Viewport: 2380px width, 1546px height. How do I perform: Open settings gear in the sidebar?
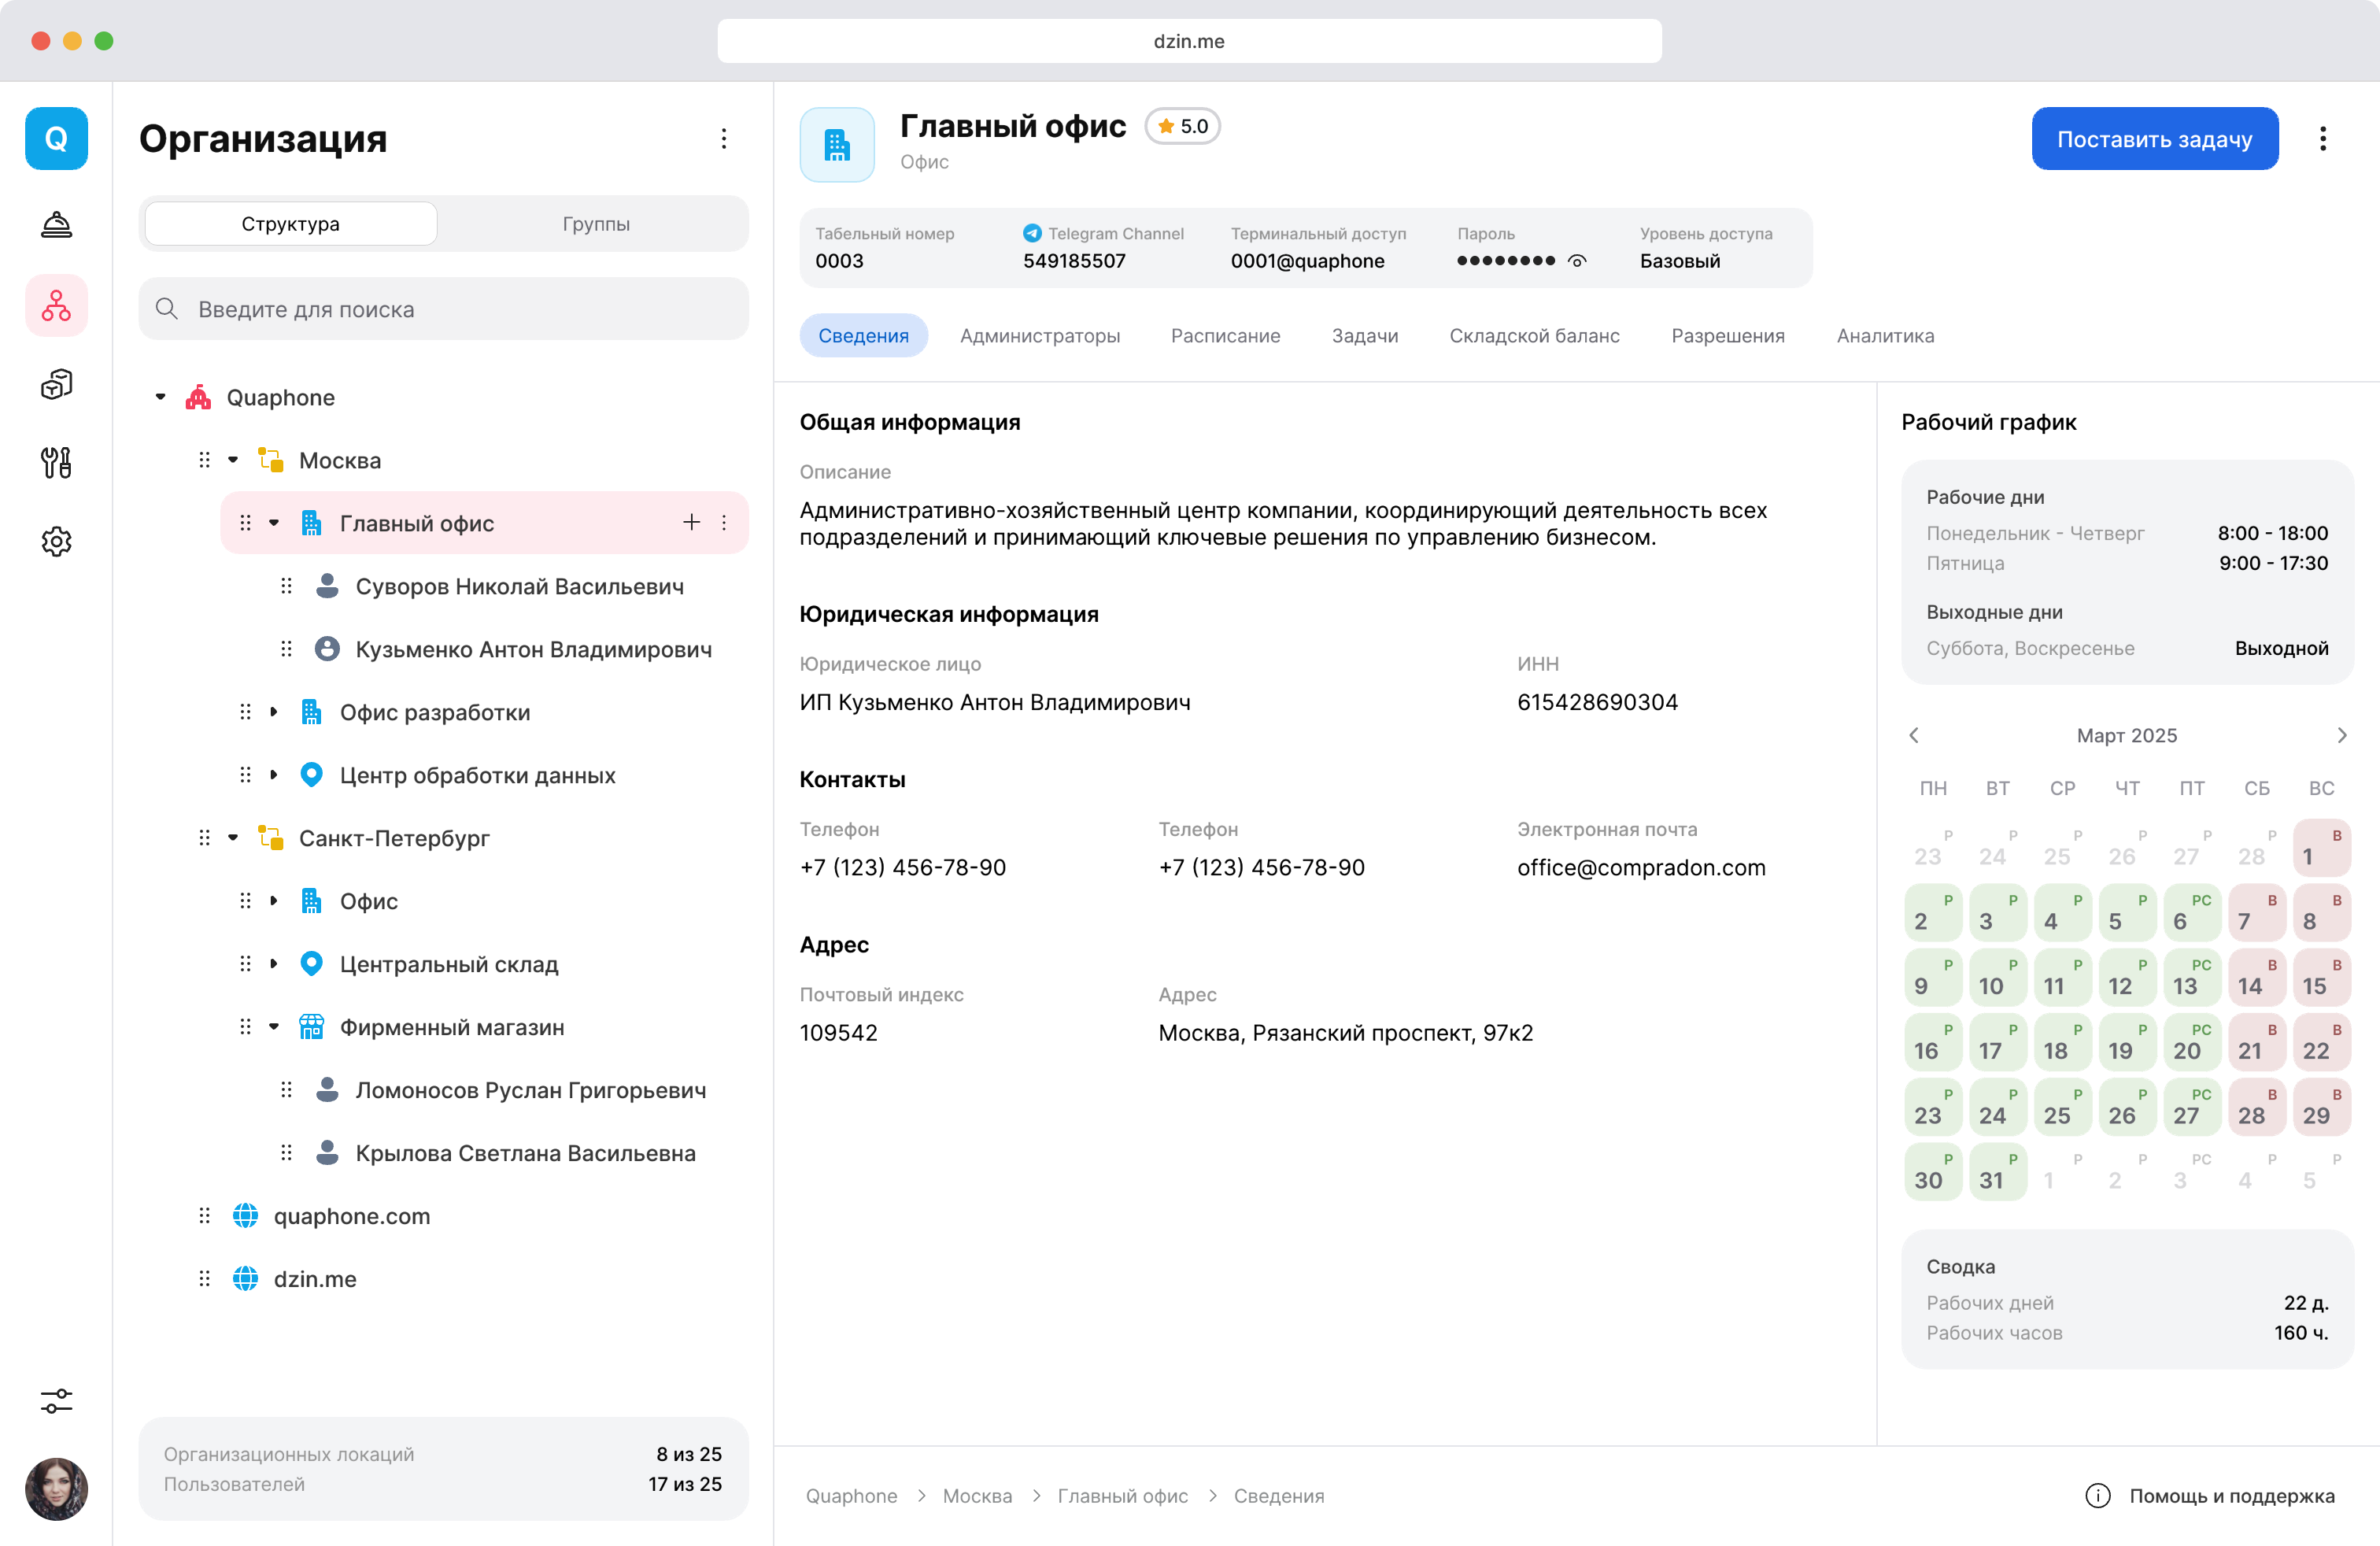coord(56,541)
